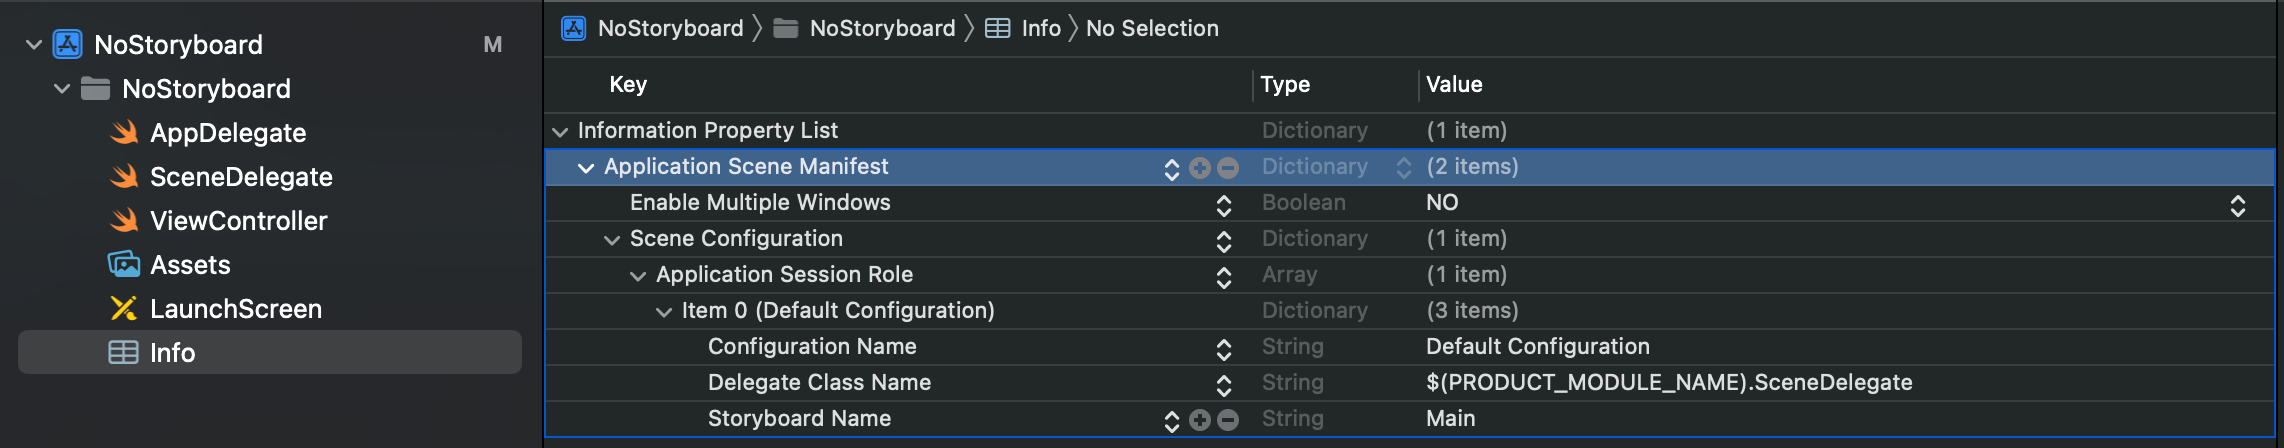2284x448 pixels.
Task: Click plus icon on Storyboard Name row
Action: tap(1200, 421)
